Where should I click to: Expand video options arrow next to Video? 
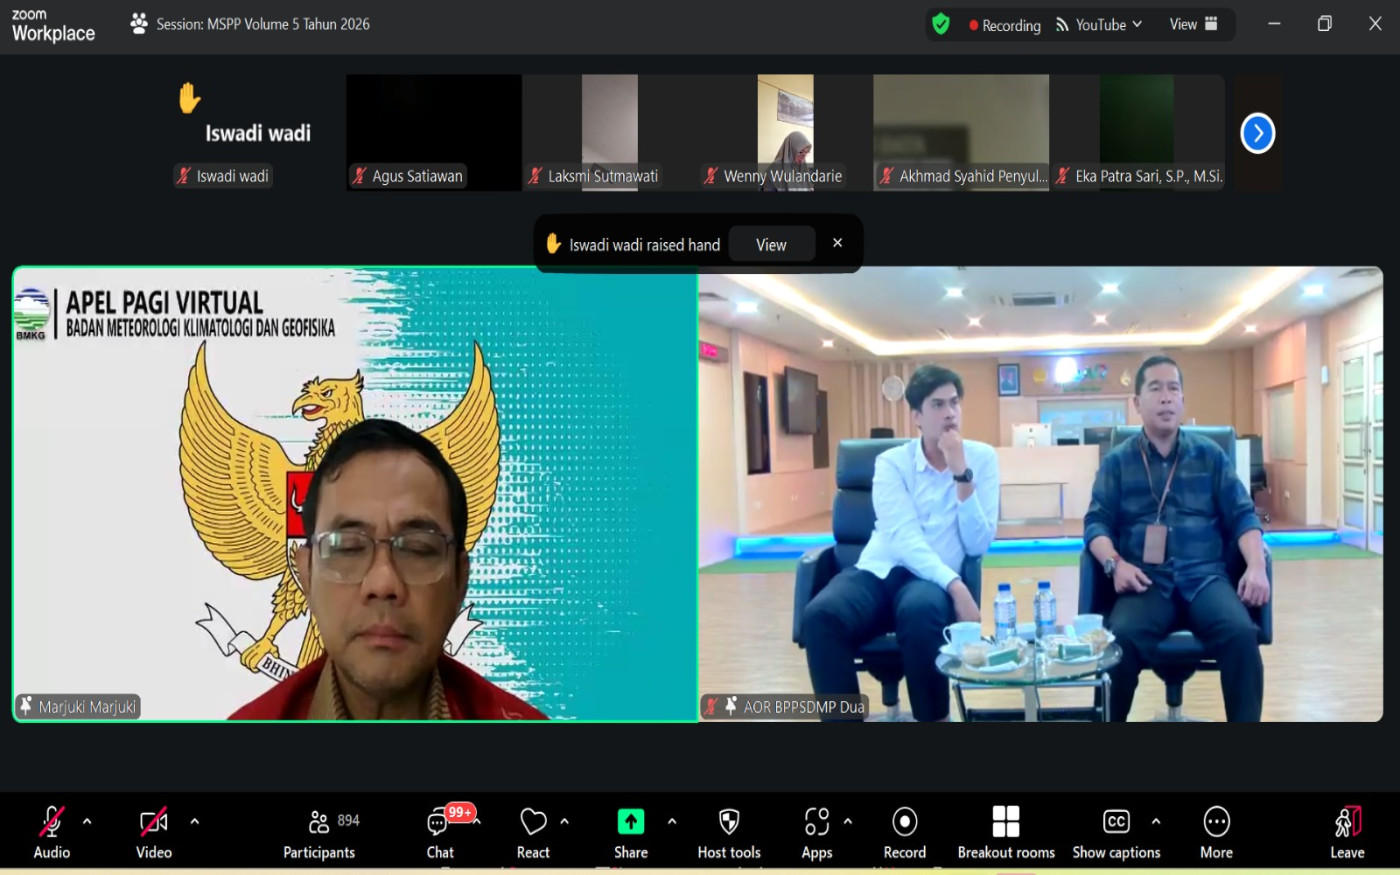(194, 821)
